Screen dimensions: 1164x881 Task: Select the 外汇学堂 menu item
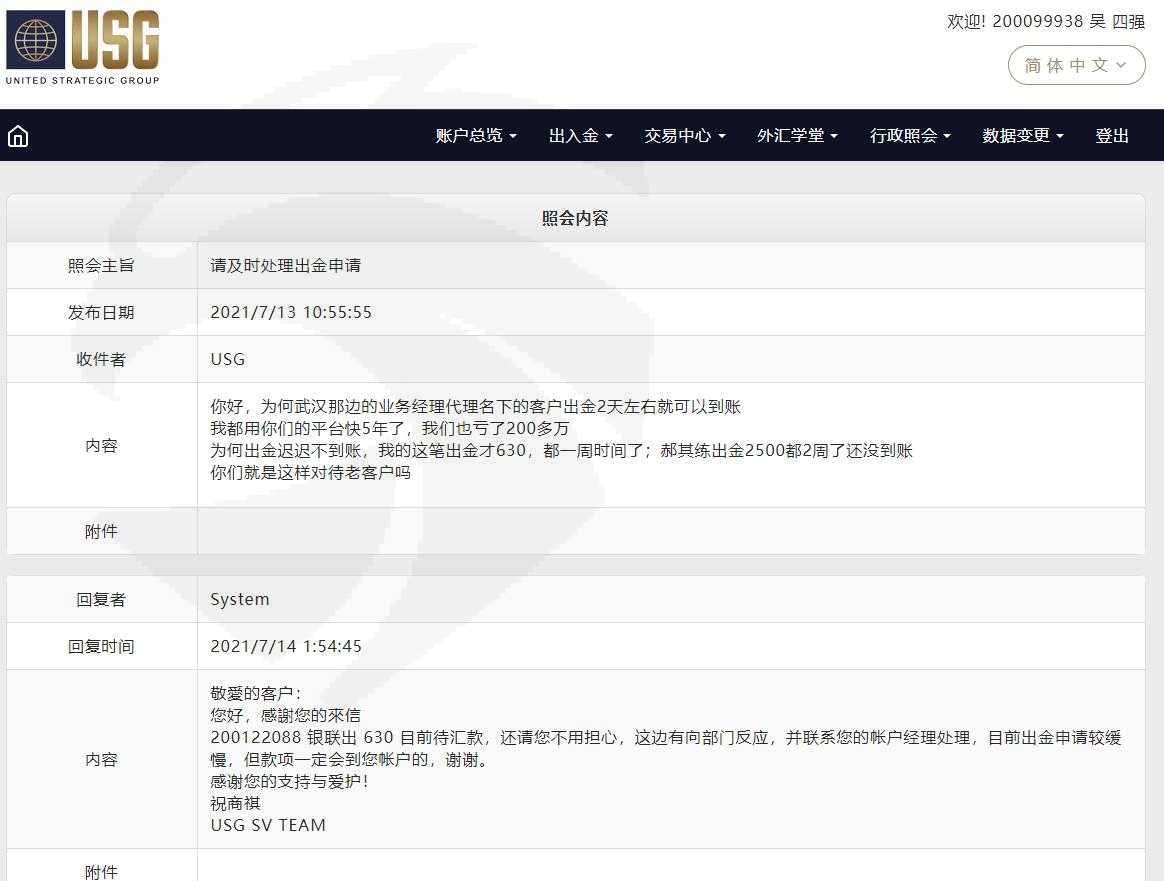pos(797,136)
